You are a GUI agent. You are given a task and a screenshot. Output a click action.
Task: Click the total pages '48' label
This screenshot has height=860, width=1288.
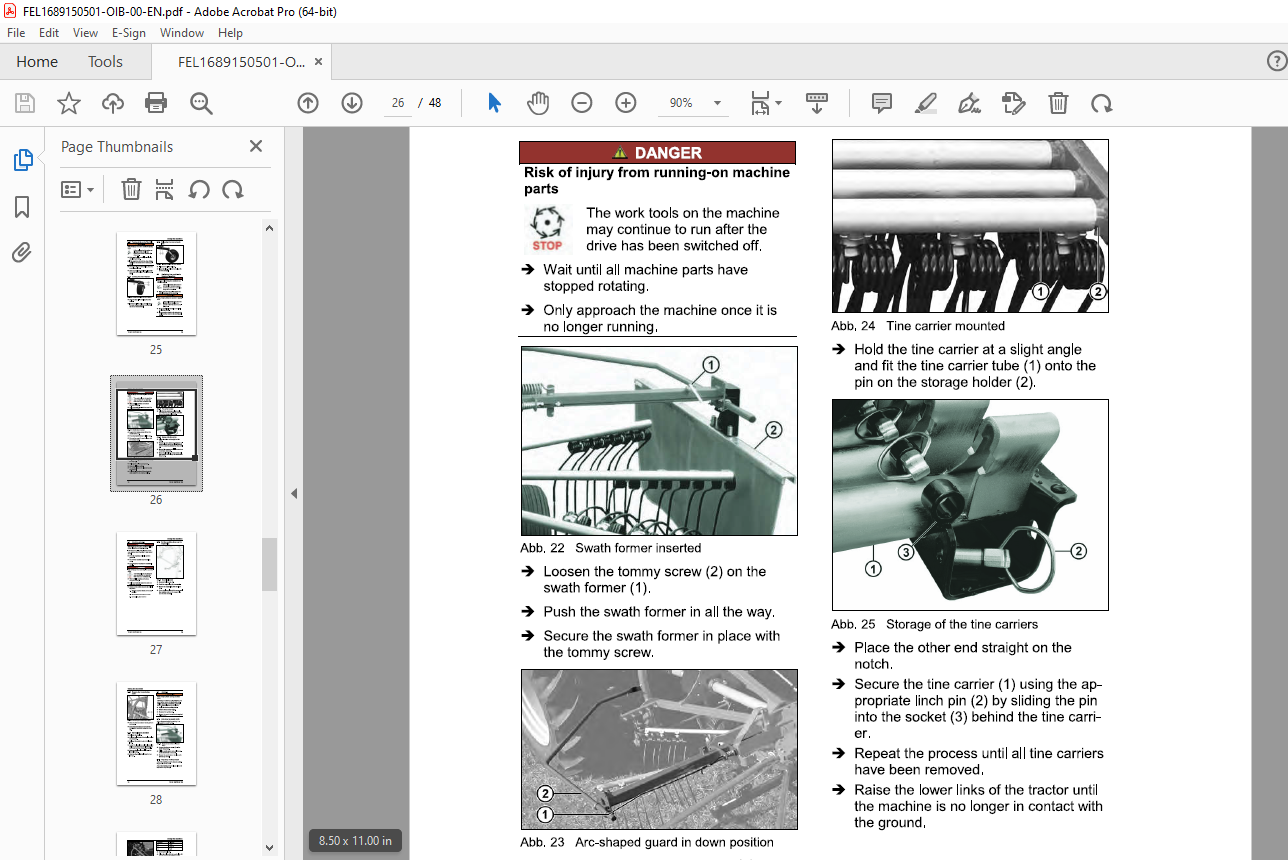pyautogui.click(x=435, y=103)
